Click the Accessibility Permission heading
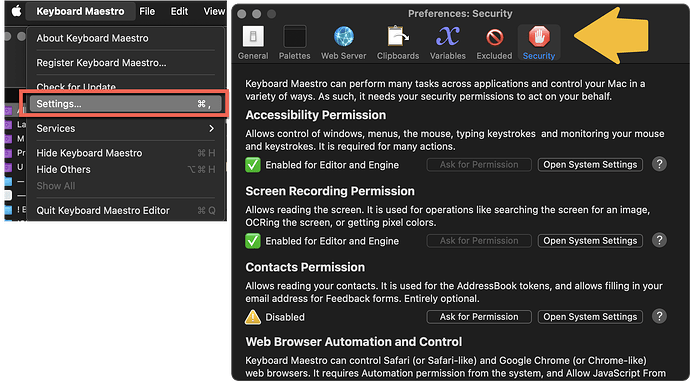The image size is (690, 381). 316,115
